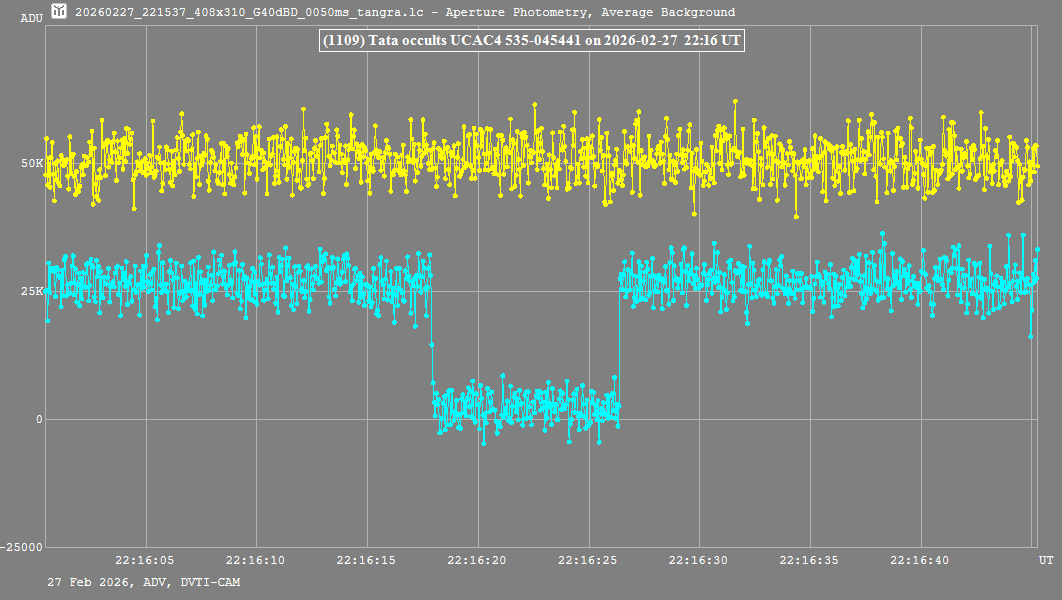
Task: Select the 22:16:35 time axis tick
Action: click(x=809, y=561)
